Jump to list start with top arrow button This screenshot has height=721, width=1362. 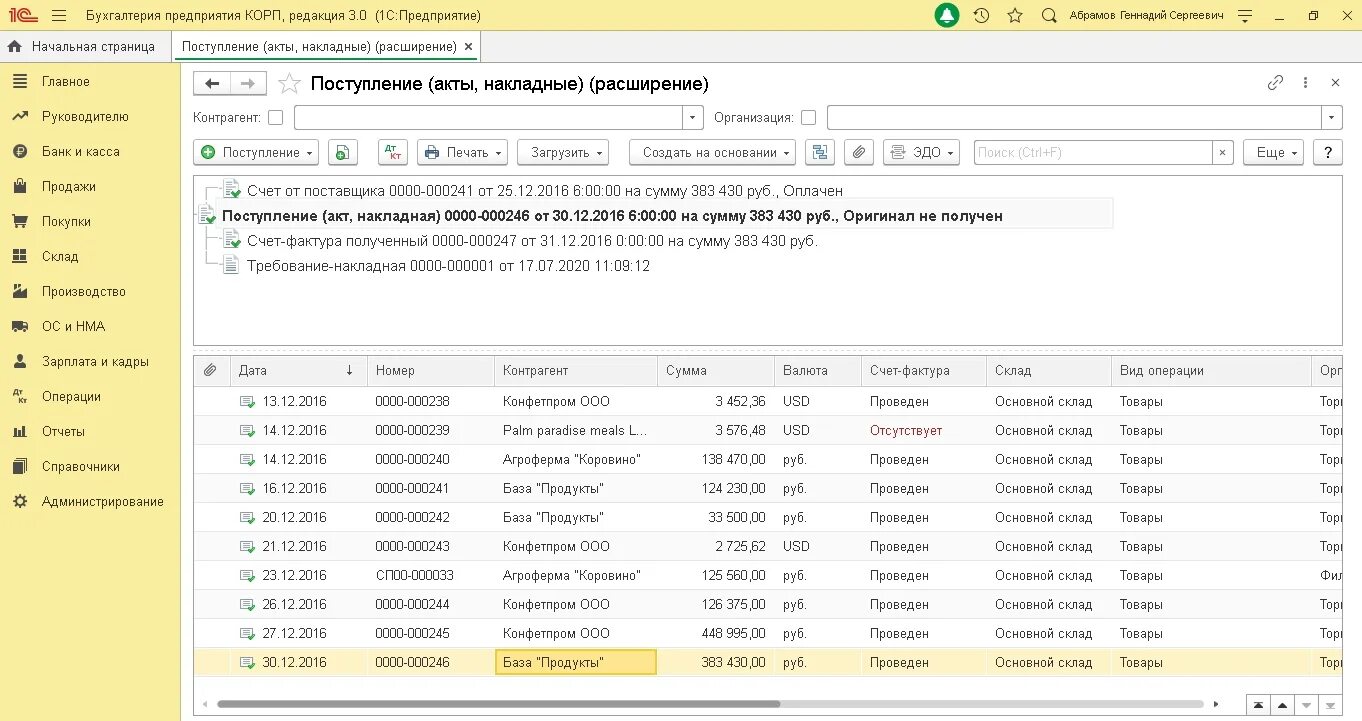click(x=1258, y=704)
